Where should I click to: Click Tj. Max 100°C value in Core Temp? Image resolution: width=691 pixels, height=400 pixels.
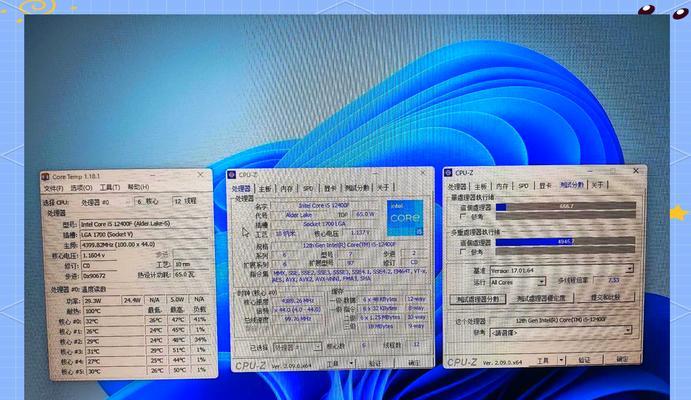point(114,311)
